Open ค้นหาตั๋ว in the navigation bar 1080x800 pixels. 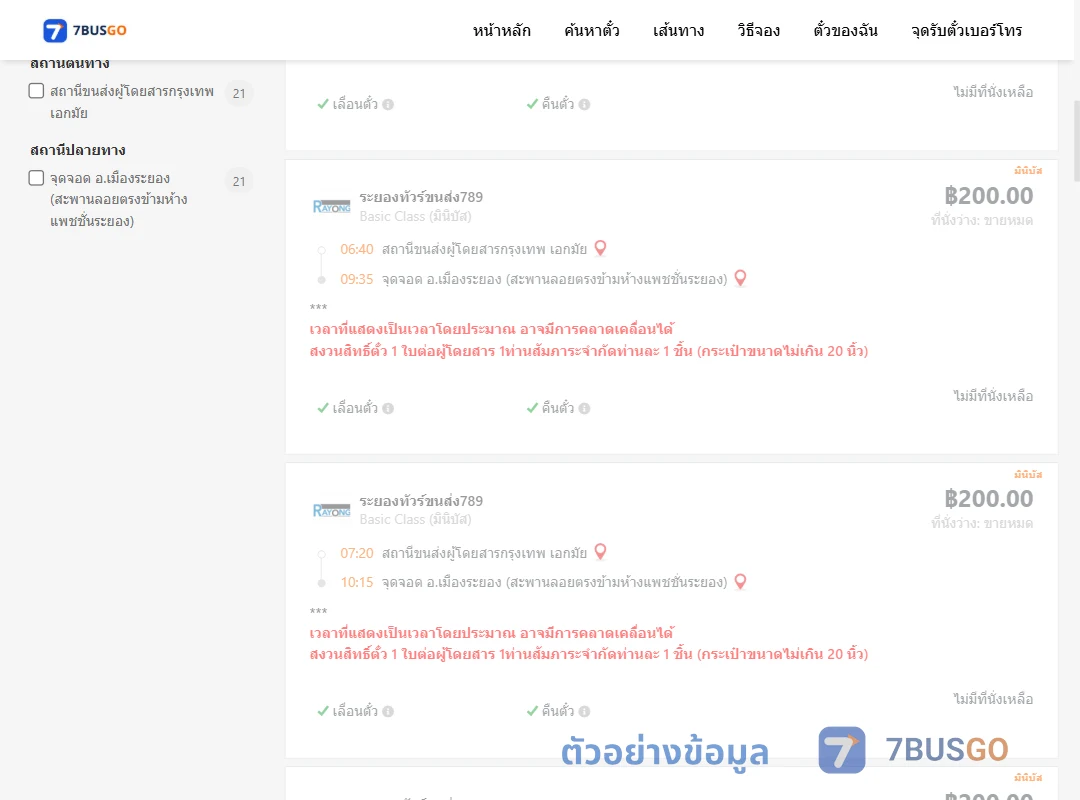click(x=592, y=30)
